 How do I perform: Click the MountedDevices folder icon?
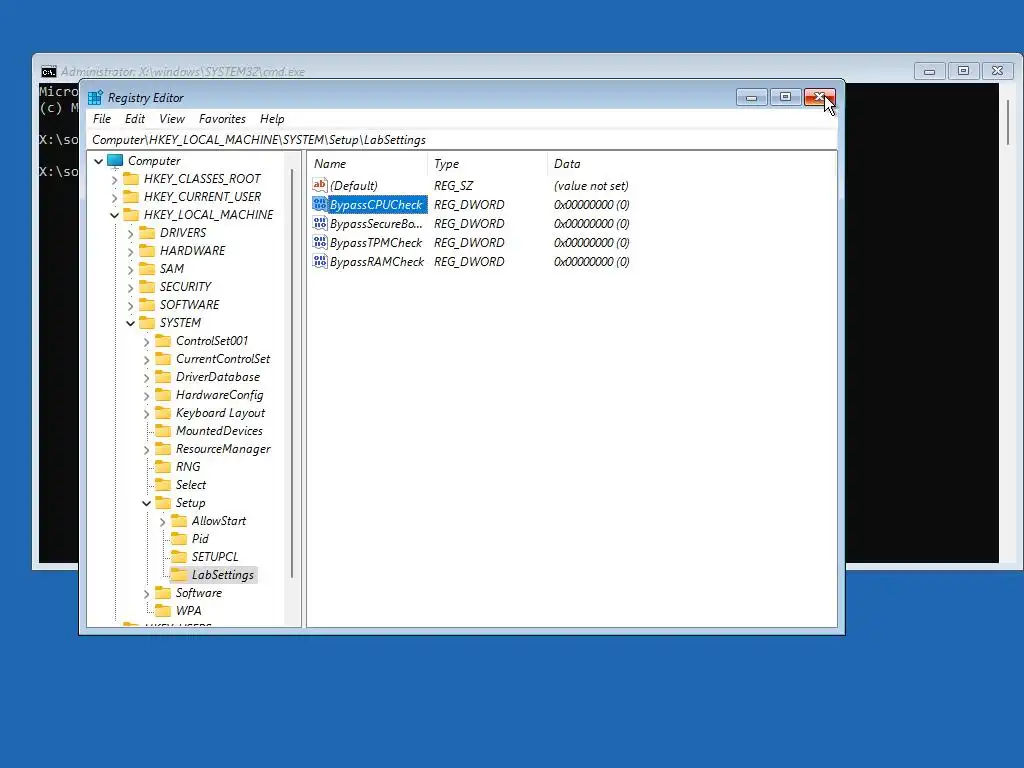[x=163, y=431]
